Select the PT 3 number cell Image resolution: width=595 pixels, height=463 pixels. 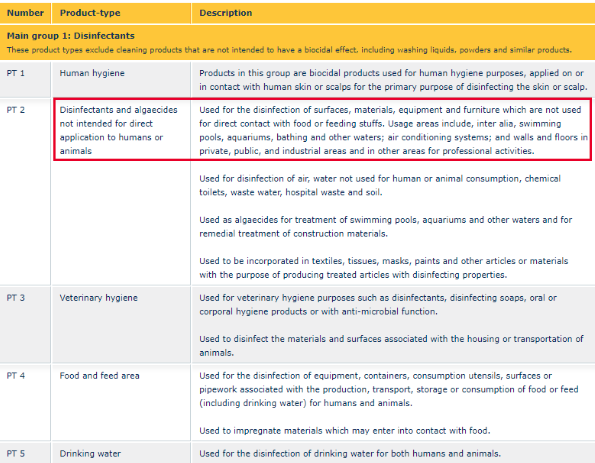pos(16,298)
